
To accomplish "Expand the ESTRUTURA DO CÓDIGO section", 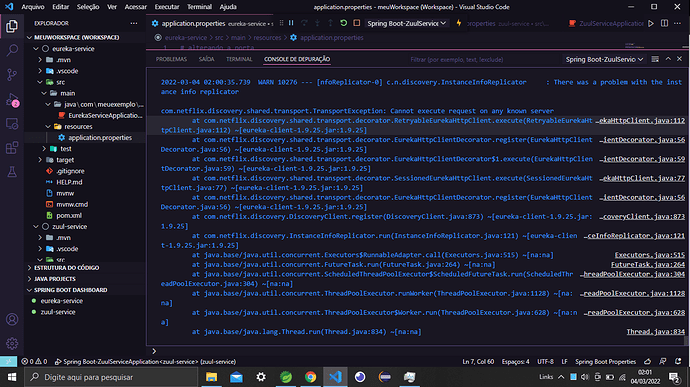I will click(x=66, y=268).
